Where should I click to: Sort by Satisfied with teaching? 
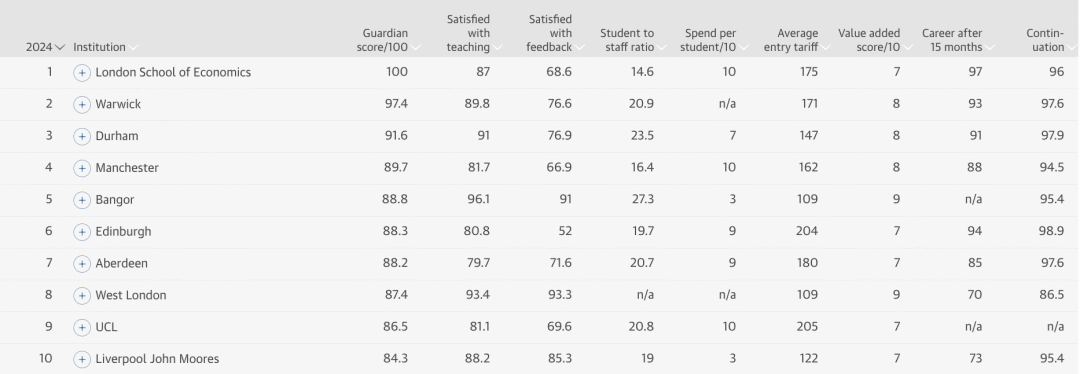coord(474,33)
